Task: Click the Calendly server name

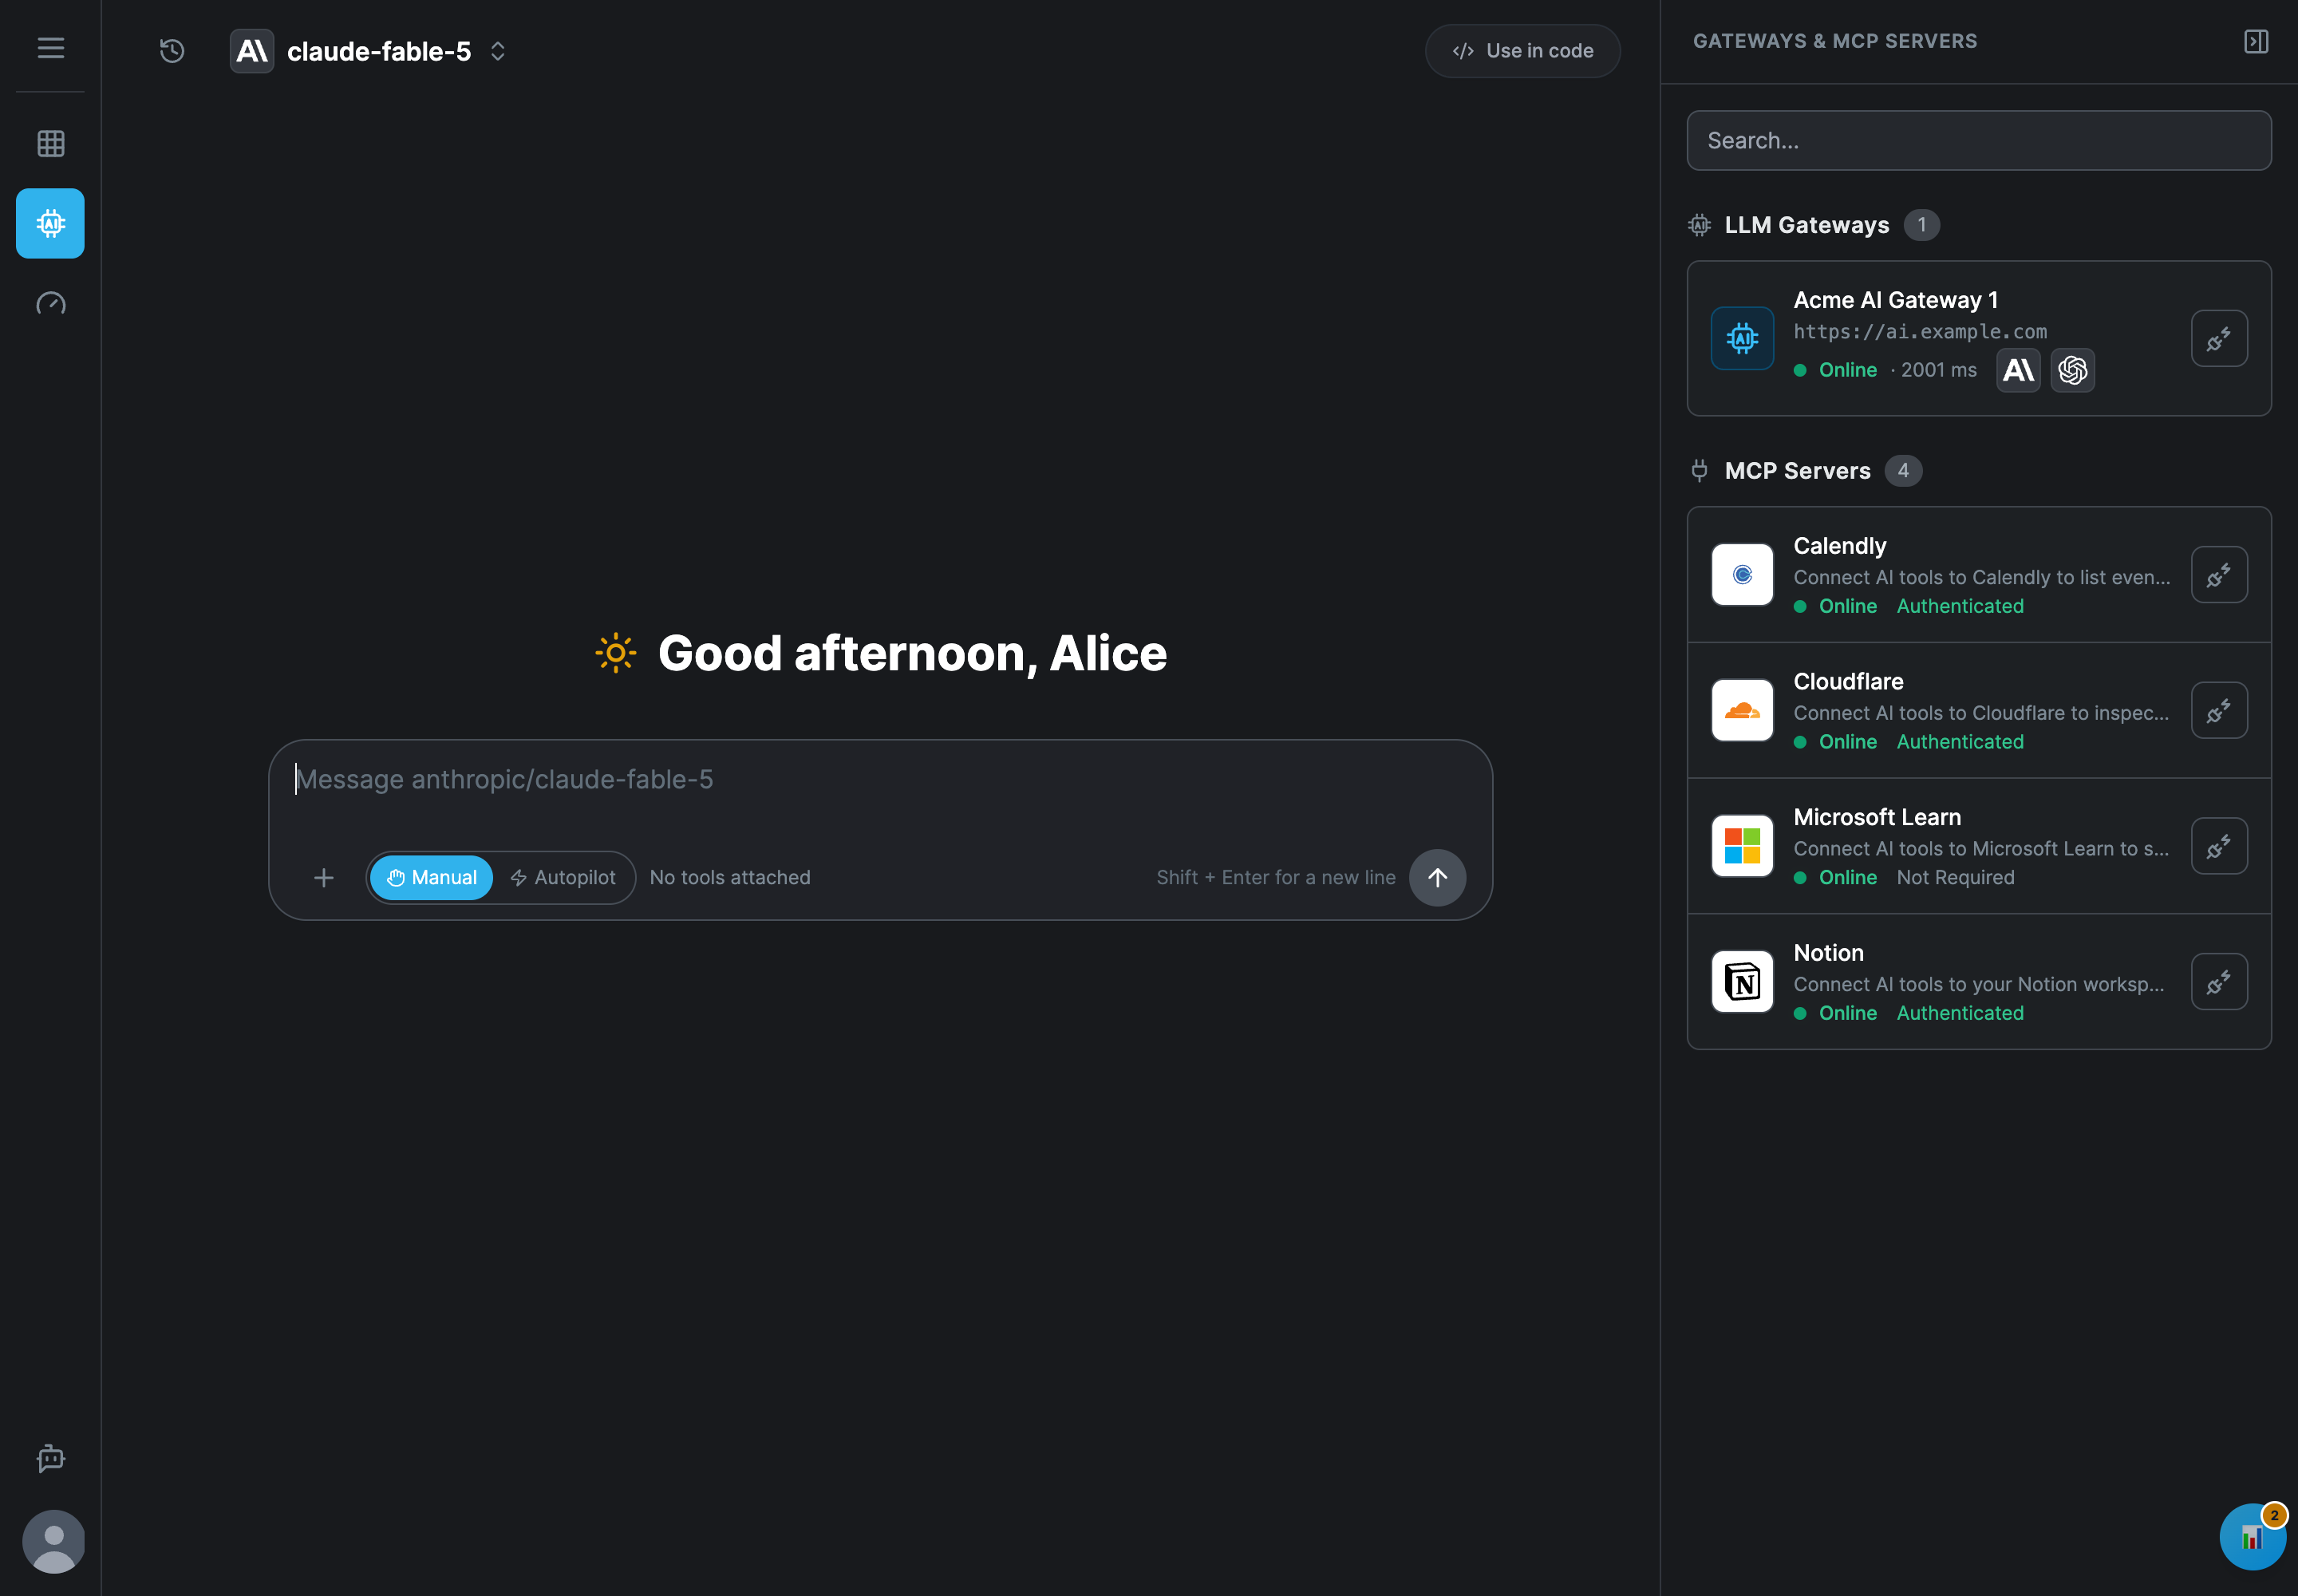Action: tap(1839, 546)
